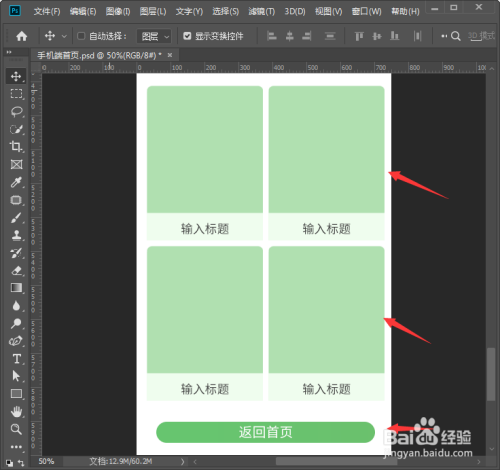Image resolution: width=500 pixels, height=470 pixels.
Task: Open the 图像(I) menu
Action: coord(118,11)
